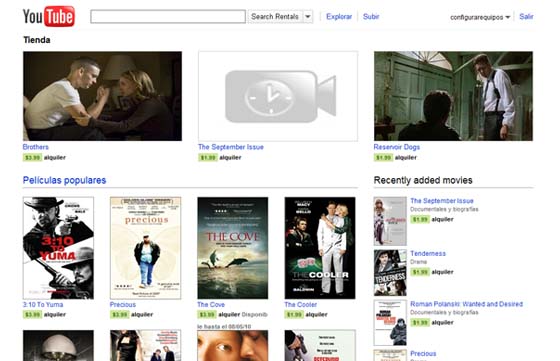
Task: Open the Explorar link
Action: [x=339, y=16]
